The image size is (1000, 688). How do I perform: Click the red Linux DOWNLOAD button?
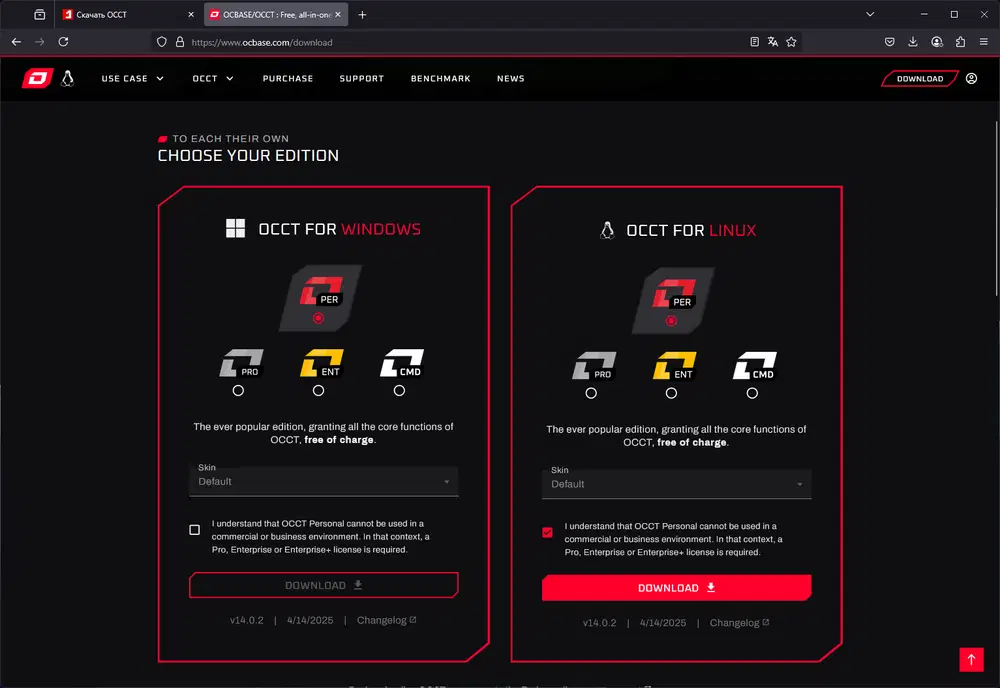pos(676,587)
